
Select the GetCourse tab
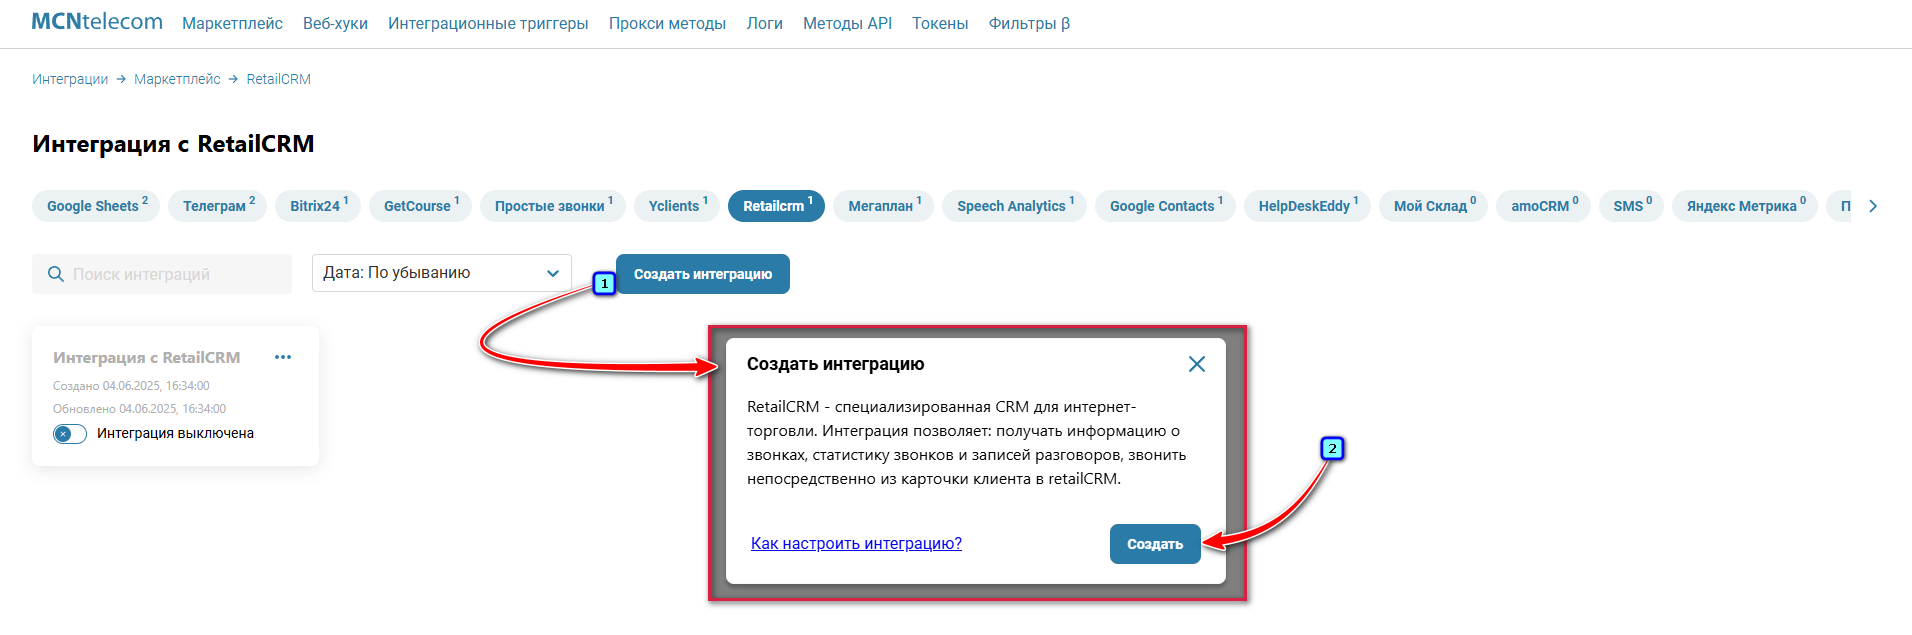pos(420,206)
